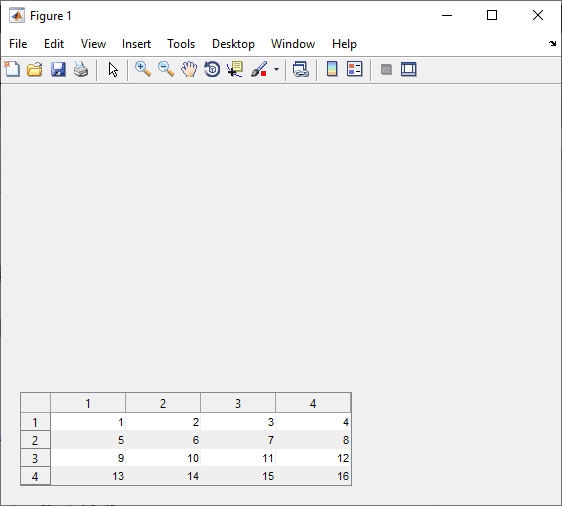Click the cell containing value 13
The height and width of the screenshot is (506, 562).
click(x=88, y=476)
